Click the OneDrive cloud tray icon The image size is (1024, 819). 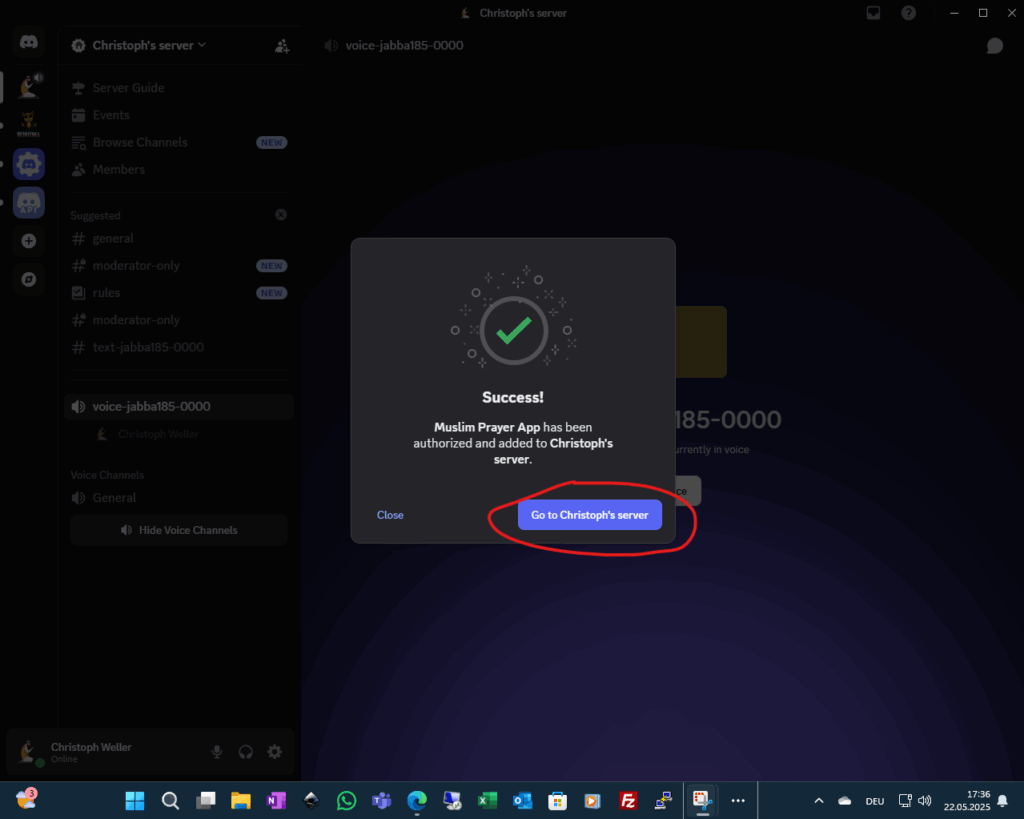(x=844, y=801)
